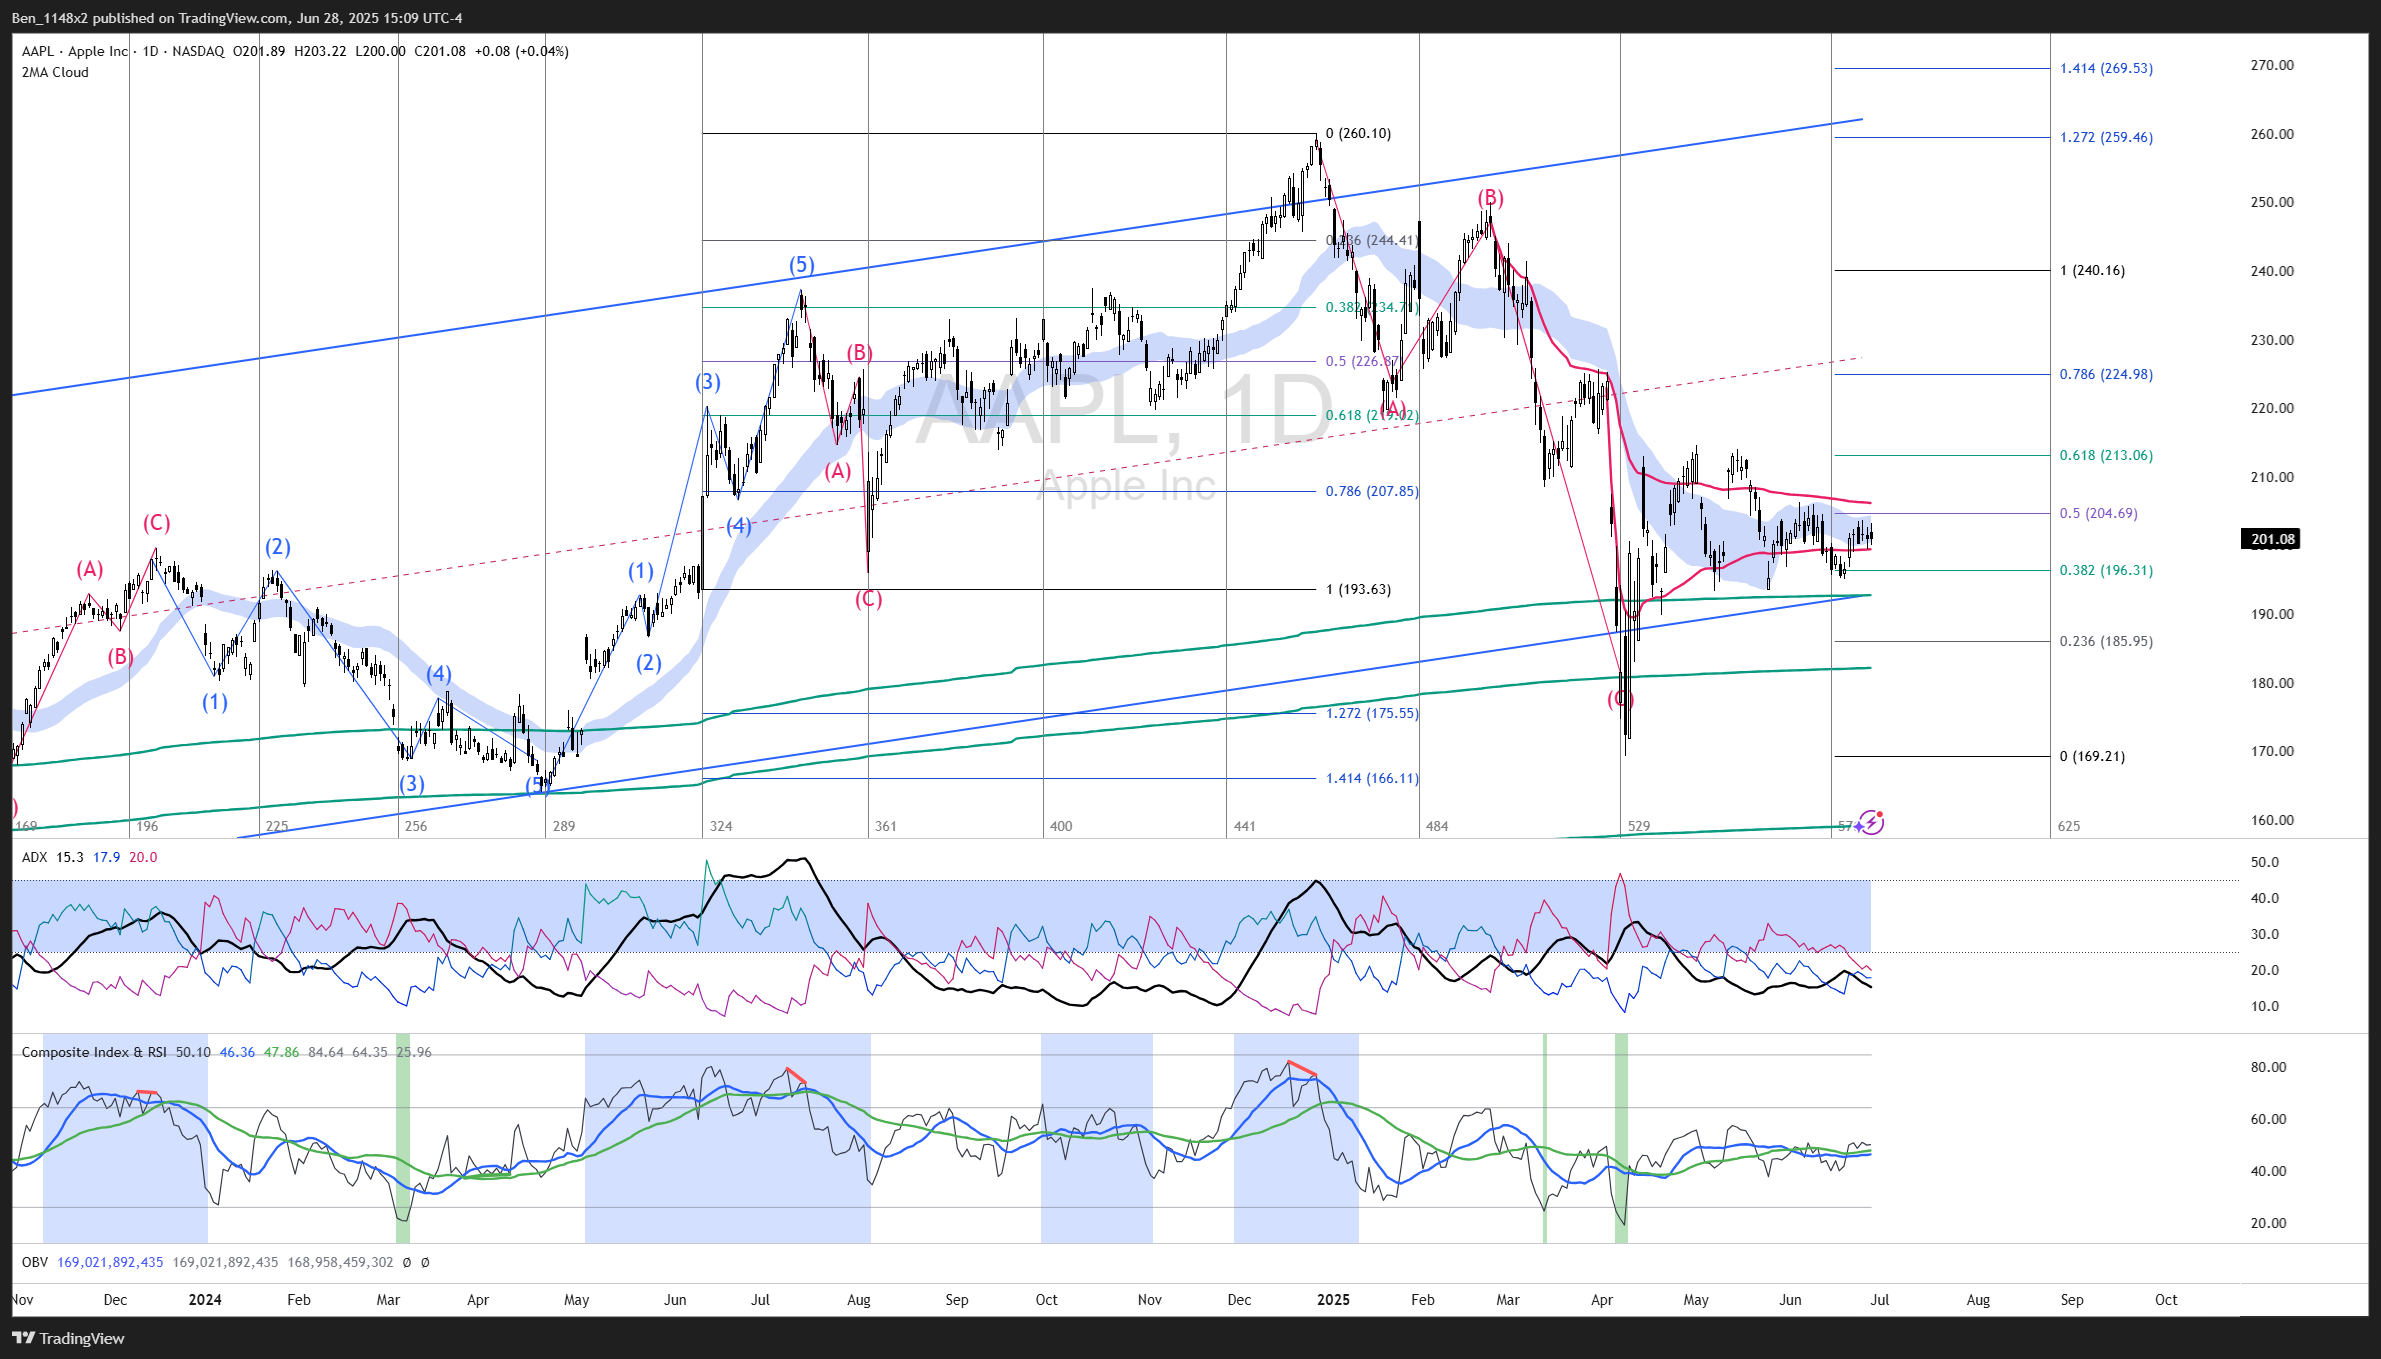Screen dimensions: 2381x1359
Task: Click the OBV indicator legend label
Action: coord(34,1262)
